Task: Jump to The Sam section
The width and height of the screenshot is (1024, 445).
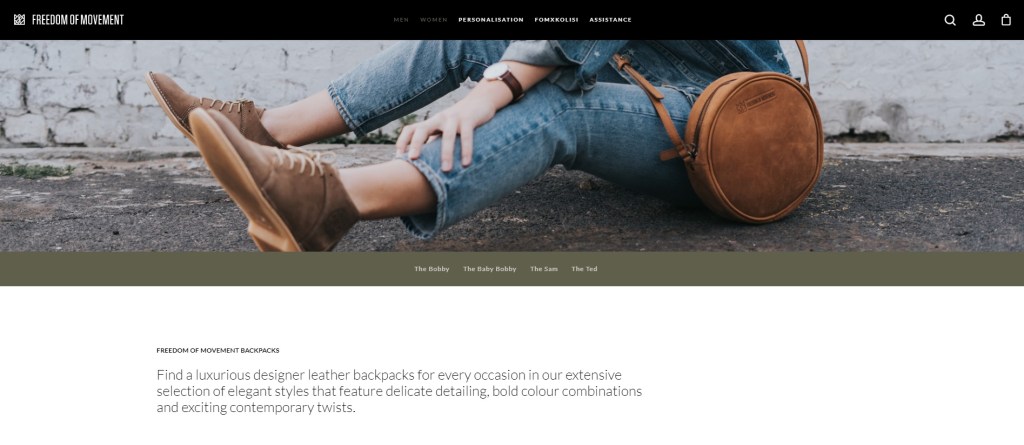Action: [x=544, y=269]
